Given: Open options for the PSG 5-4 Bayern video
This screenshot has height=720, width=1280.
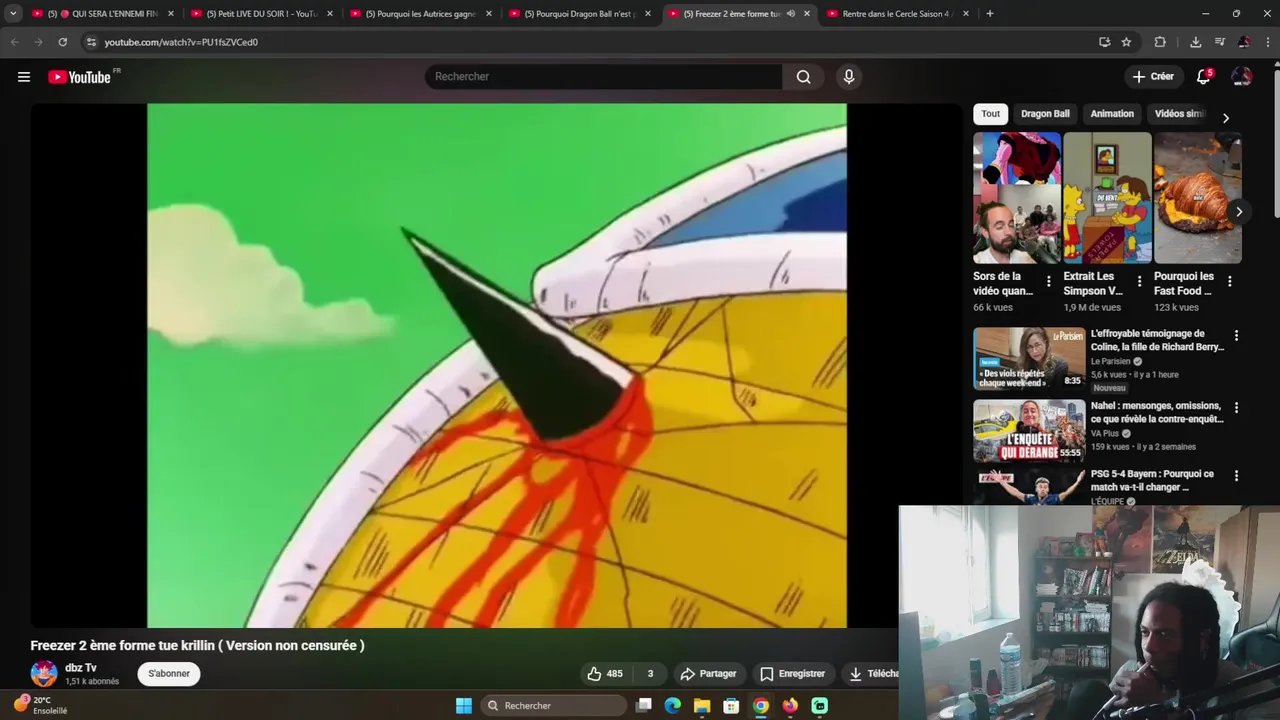Looking at the screenshot, I should click(x=1236, y=476).
